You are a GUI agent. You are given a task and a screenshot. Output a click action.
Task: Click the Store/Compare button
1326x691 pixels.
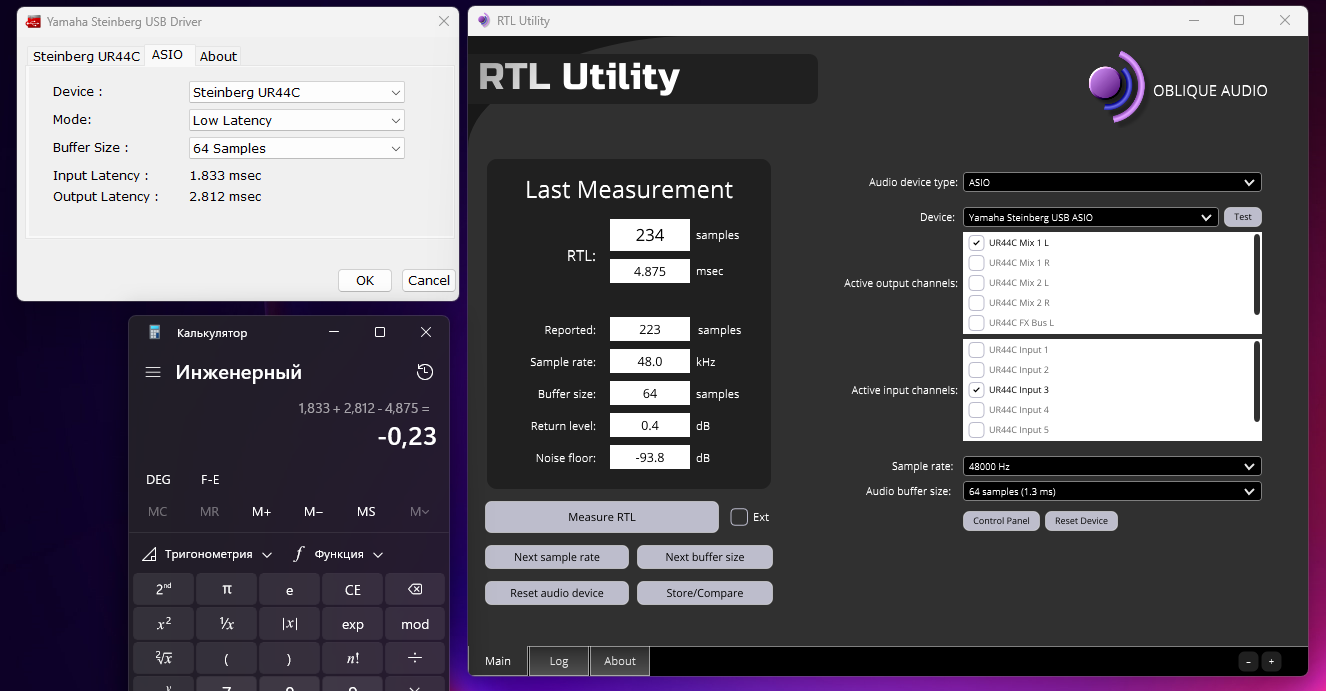pyautogui.click(x=705, y=593)
